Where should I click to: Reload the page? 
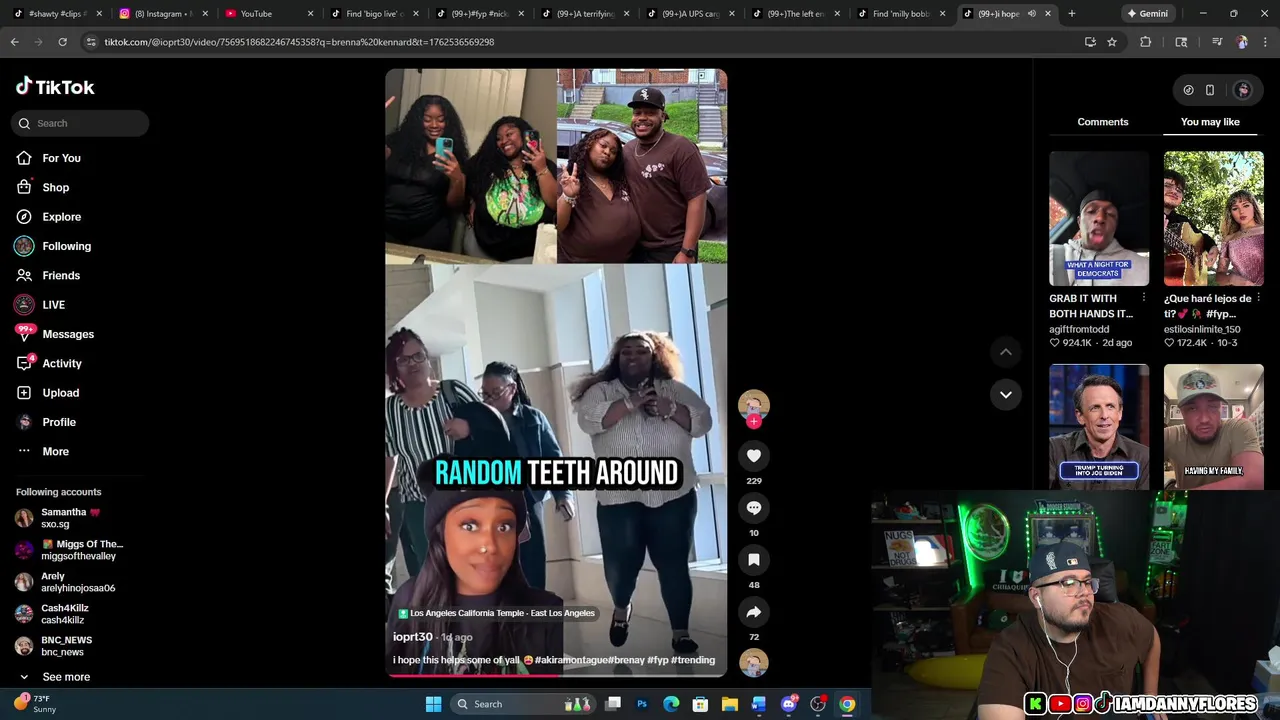point(62,42)
